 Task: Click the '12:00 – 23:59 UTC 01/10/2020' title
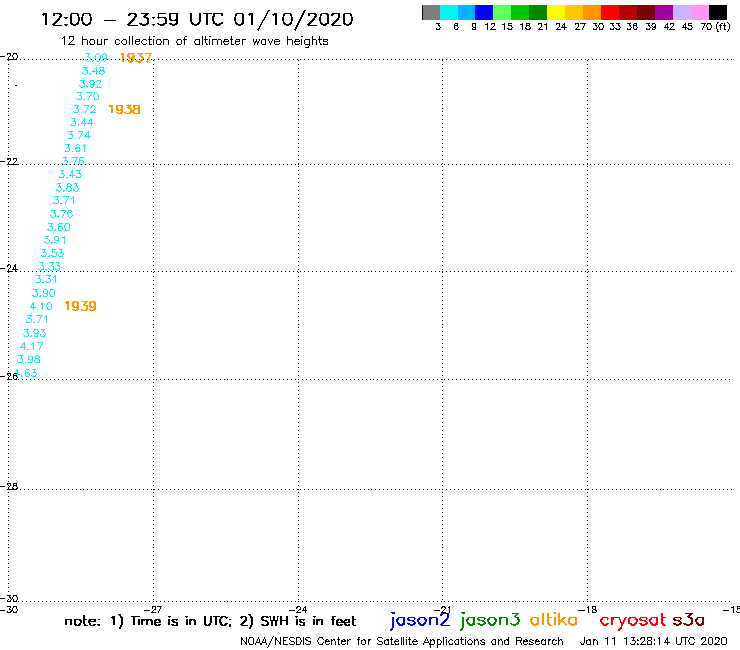pos(197,19)
